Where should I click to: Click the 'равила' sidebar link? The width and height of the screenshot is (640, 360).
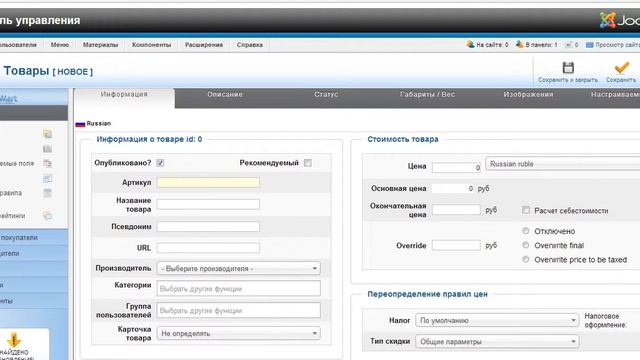pos(11,193)
